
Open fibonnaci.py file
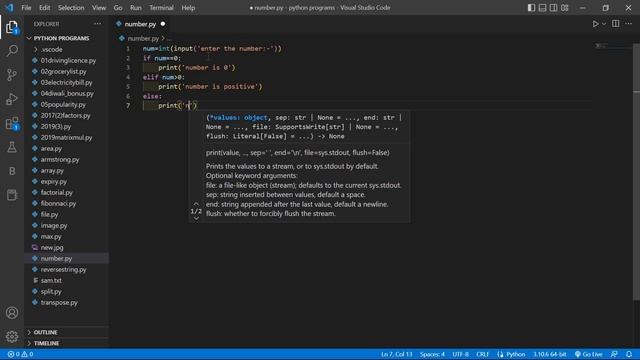(x=58, y=204)
